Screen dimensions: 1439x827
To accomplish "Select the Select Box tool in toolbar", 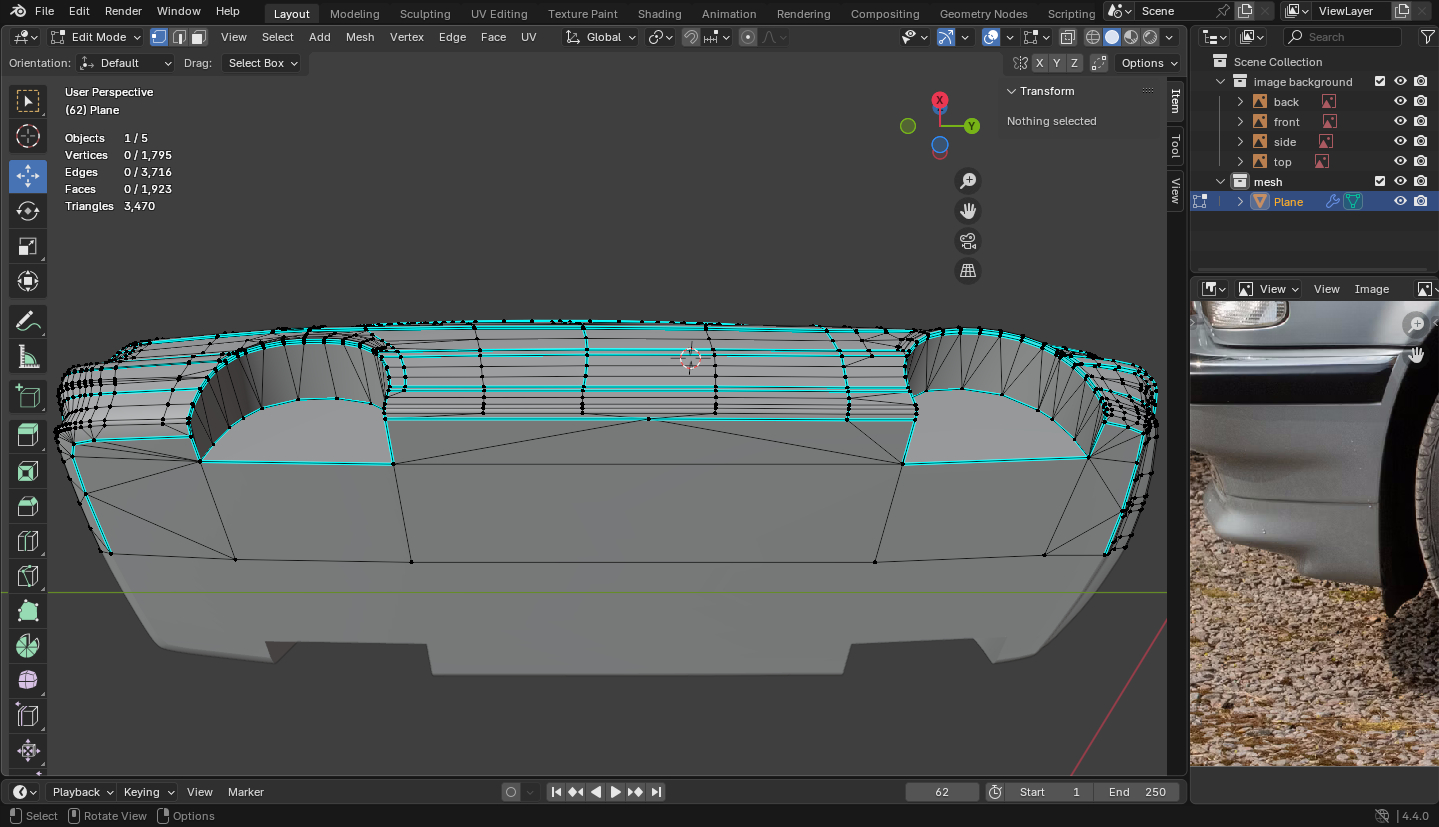I will coord(28,101).
